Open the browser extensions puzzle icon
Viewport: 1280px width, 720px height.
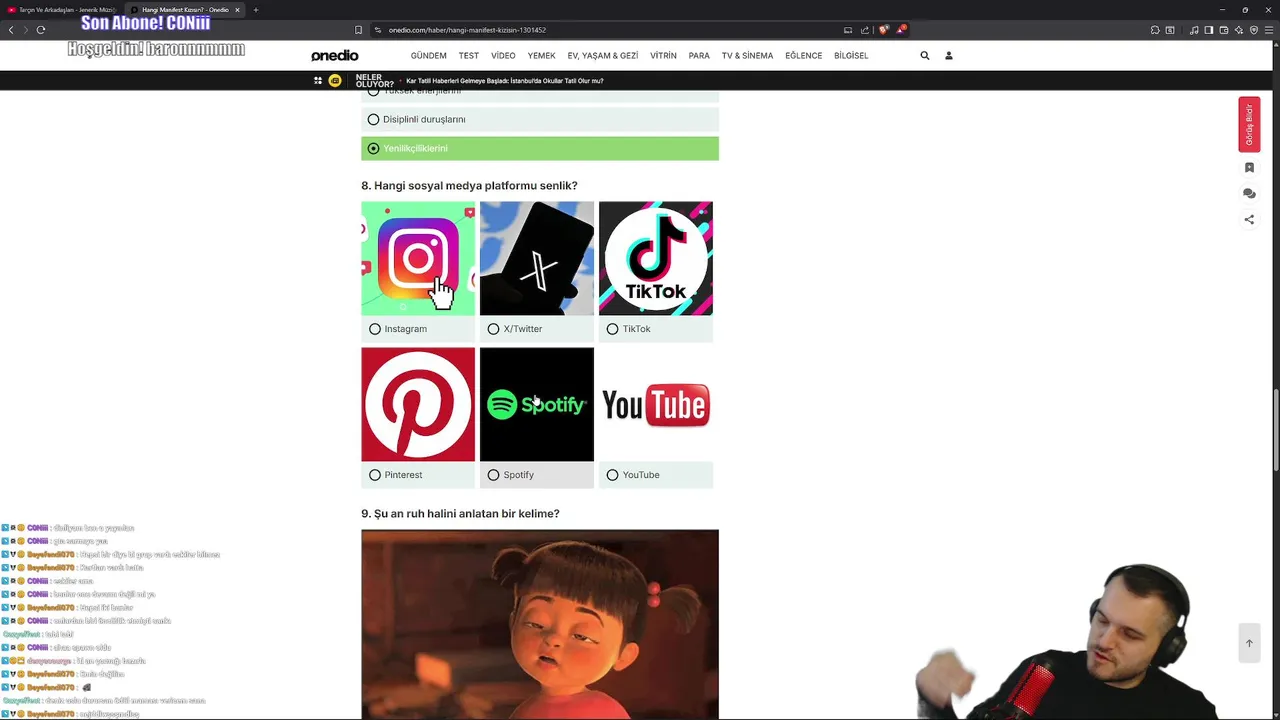pyautogui.click(x=1155, y=30)
